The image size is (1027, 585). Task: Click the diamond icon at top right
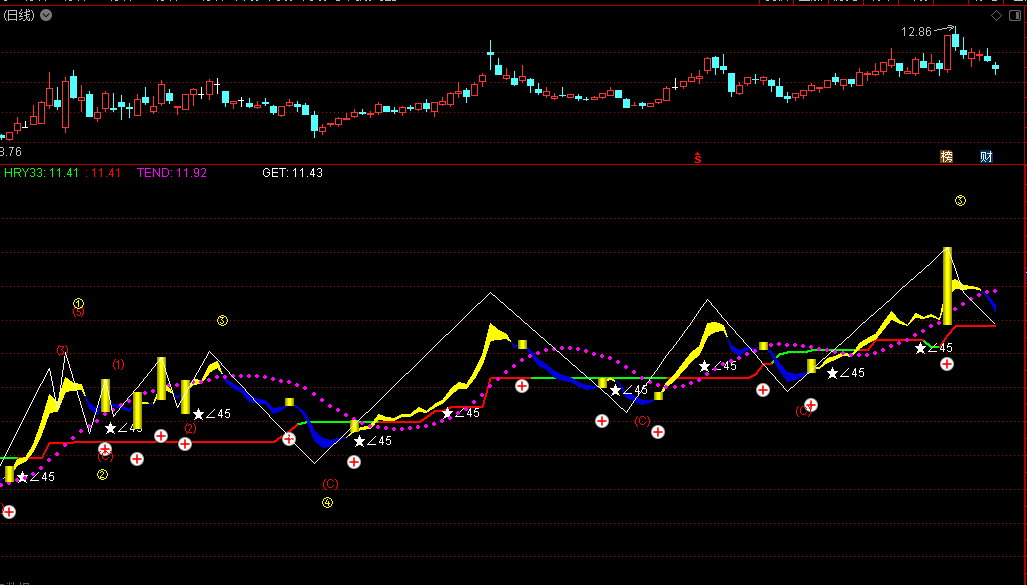(x=995, y=16)
